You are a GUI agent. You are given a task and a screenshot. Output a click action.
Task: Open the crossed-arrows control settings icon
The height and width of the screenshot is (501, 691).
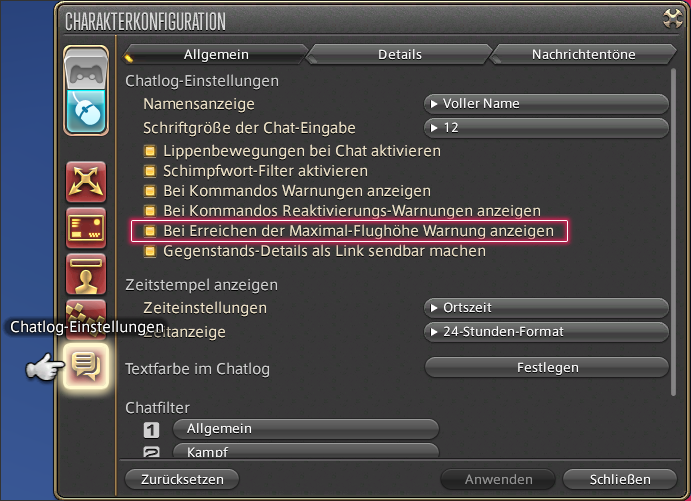(86, 181)
